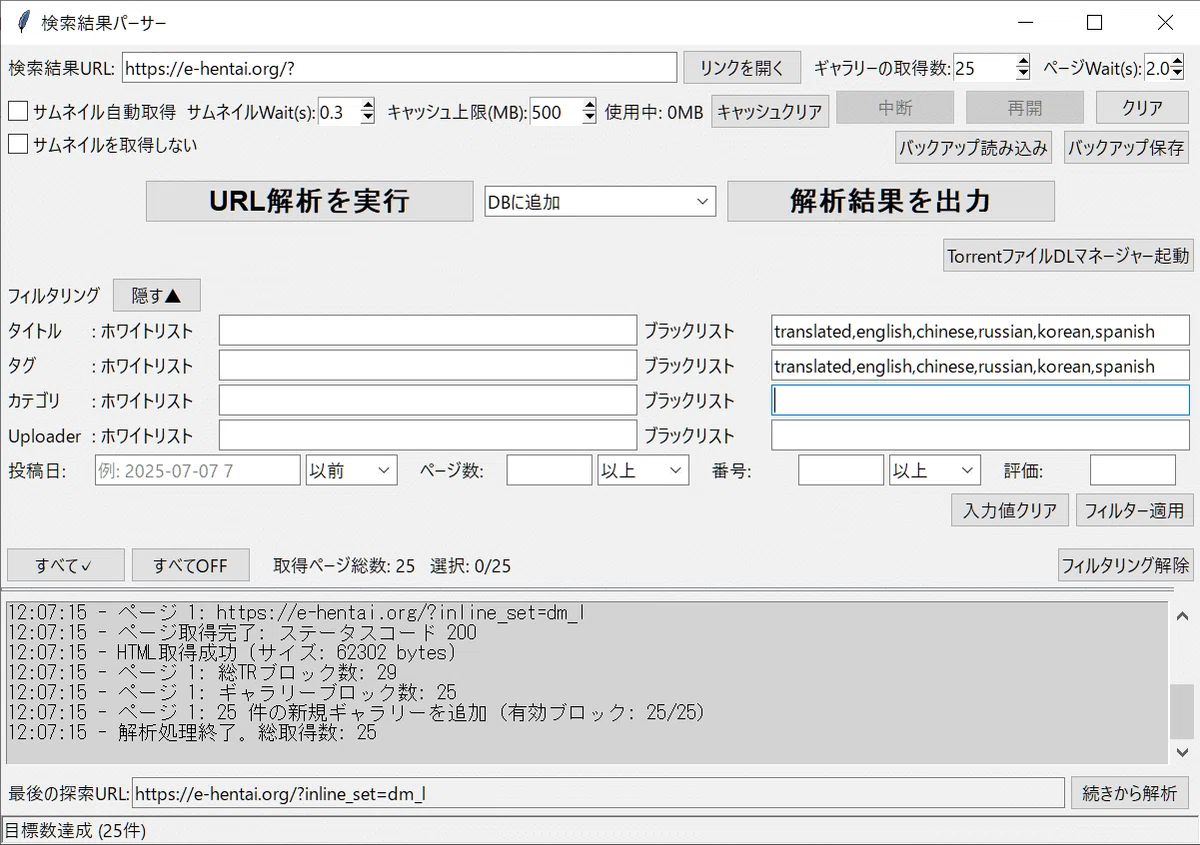Collapse filtering with 隠す▲ button
Image resolution: width=1200 pixels, height=845 pixels.
[157, 295]
